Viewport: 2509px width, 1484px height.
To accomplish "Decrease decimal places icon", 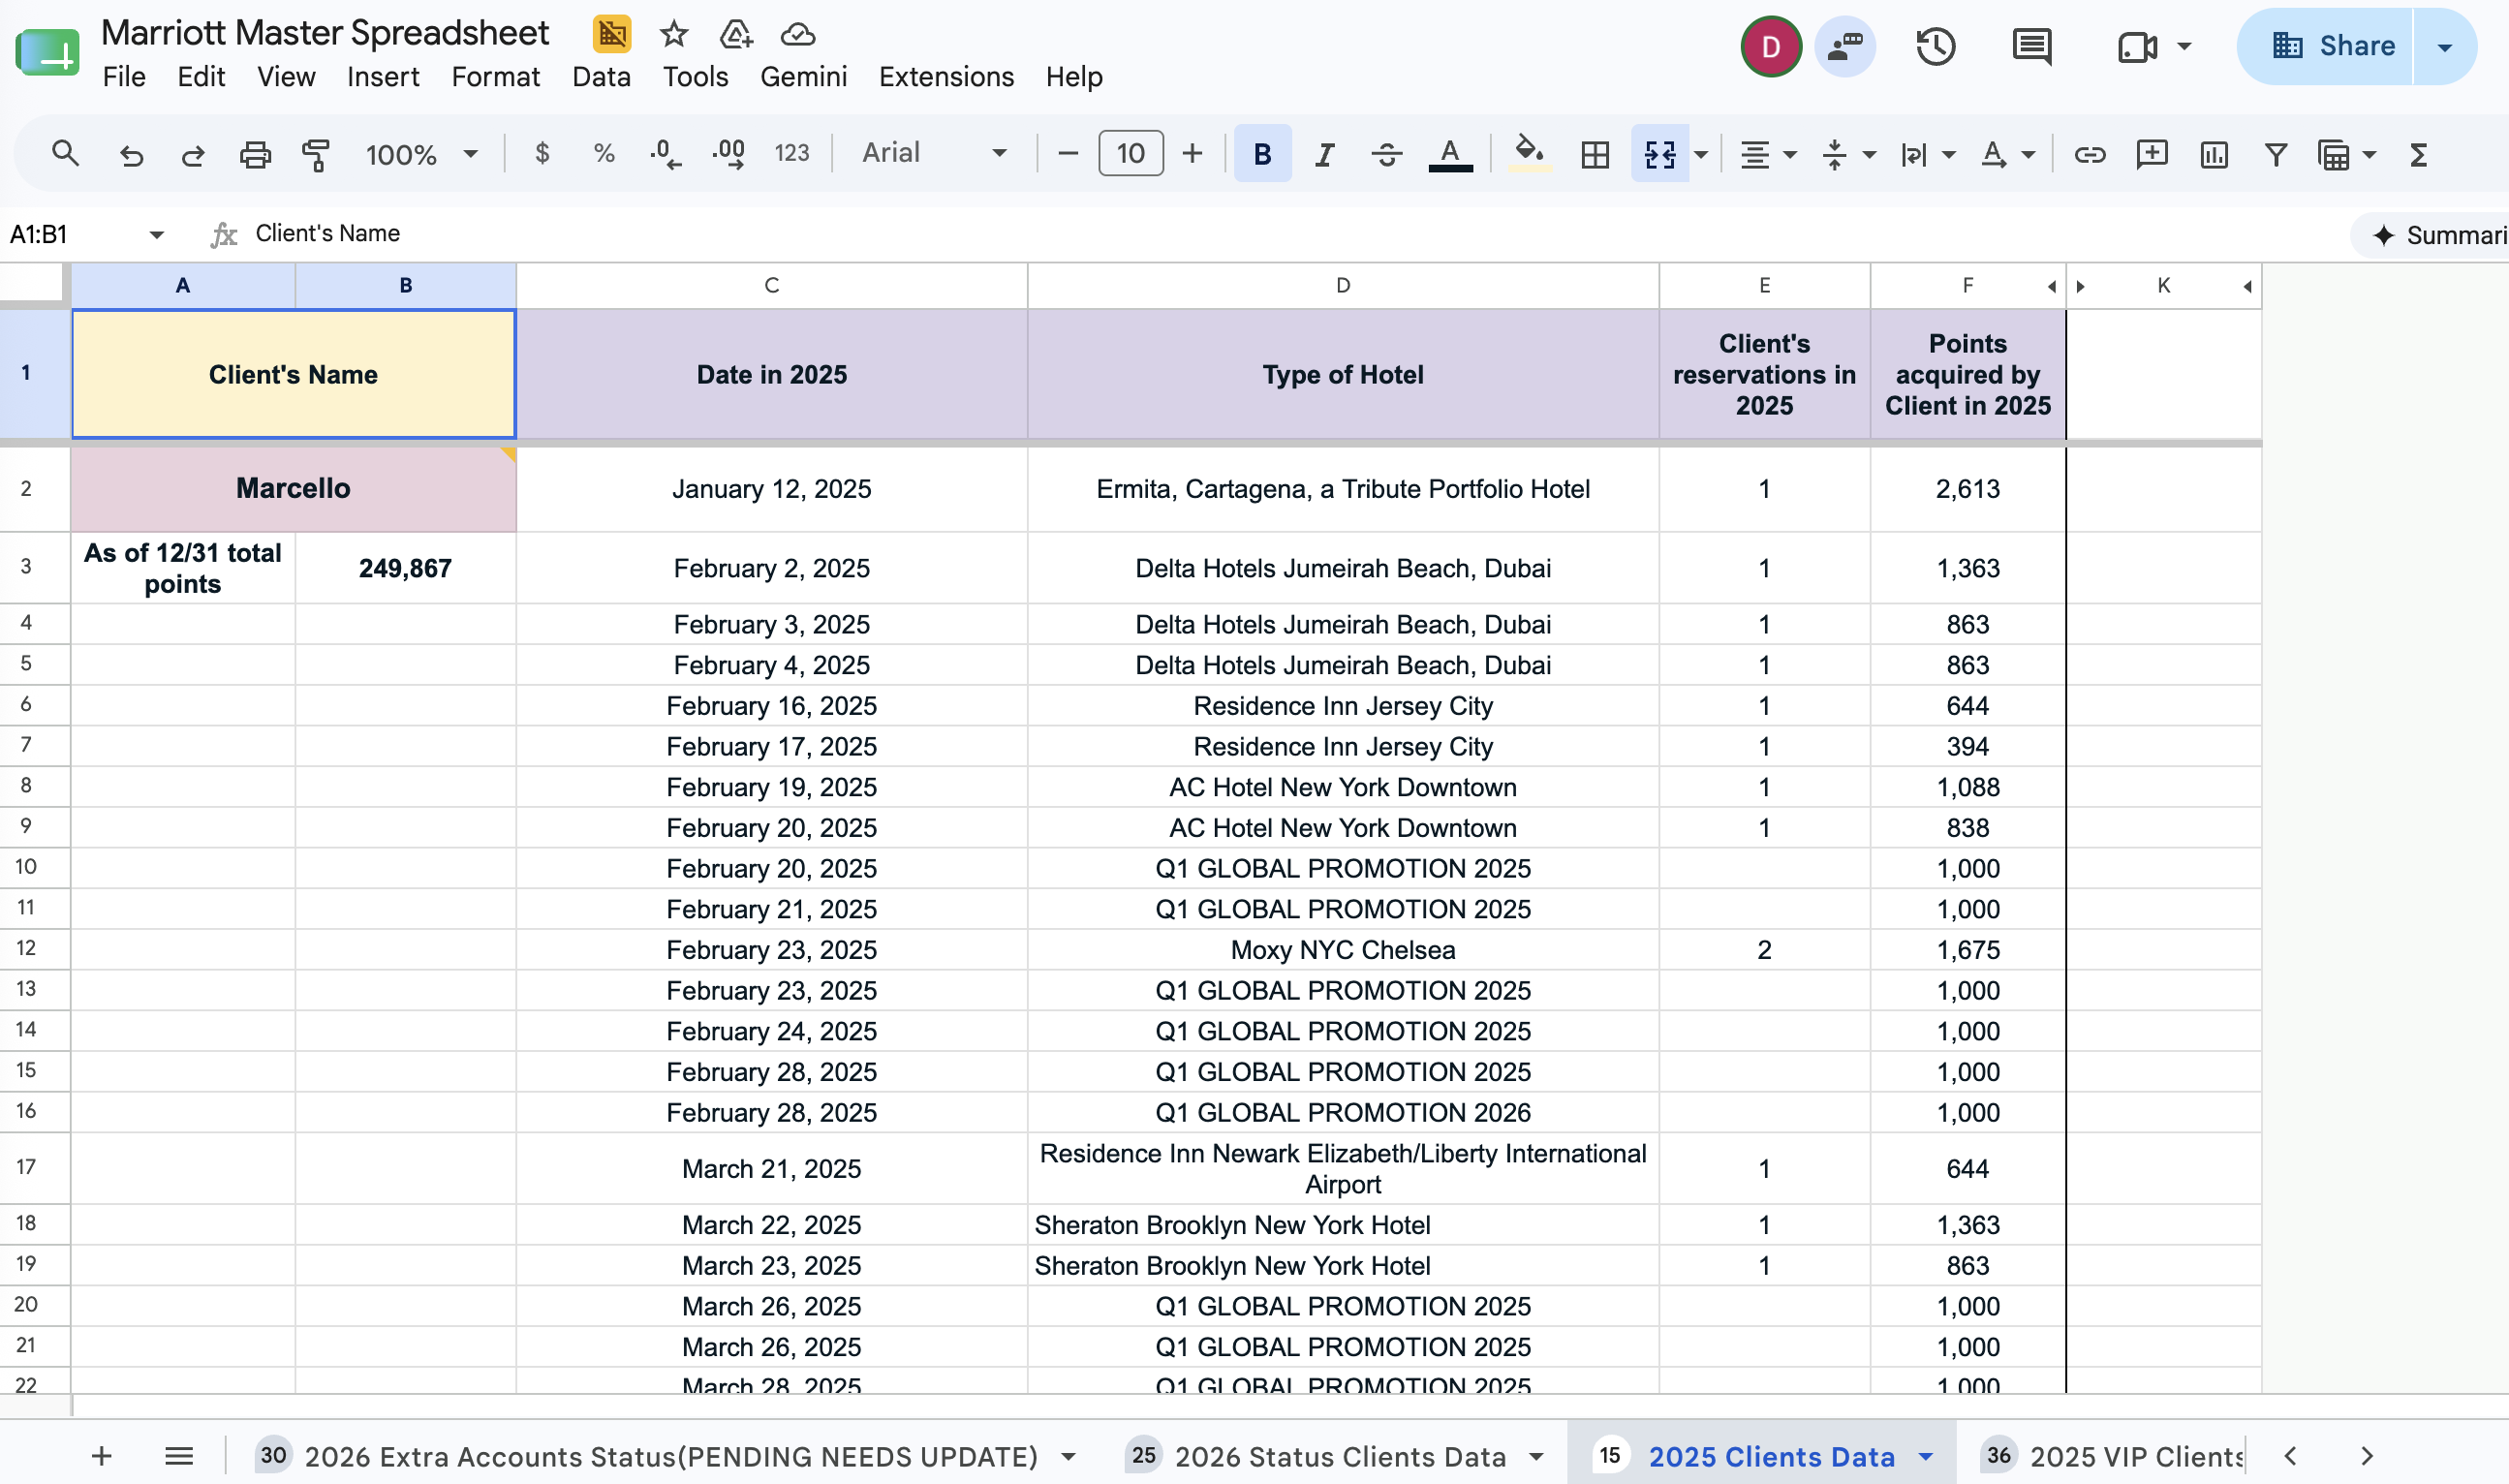I will pyautogui.click(x=665, y=153).
